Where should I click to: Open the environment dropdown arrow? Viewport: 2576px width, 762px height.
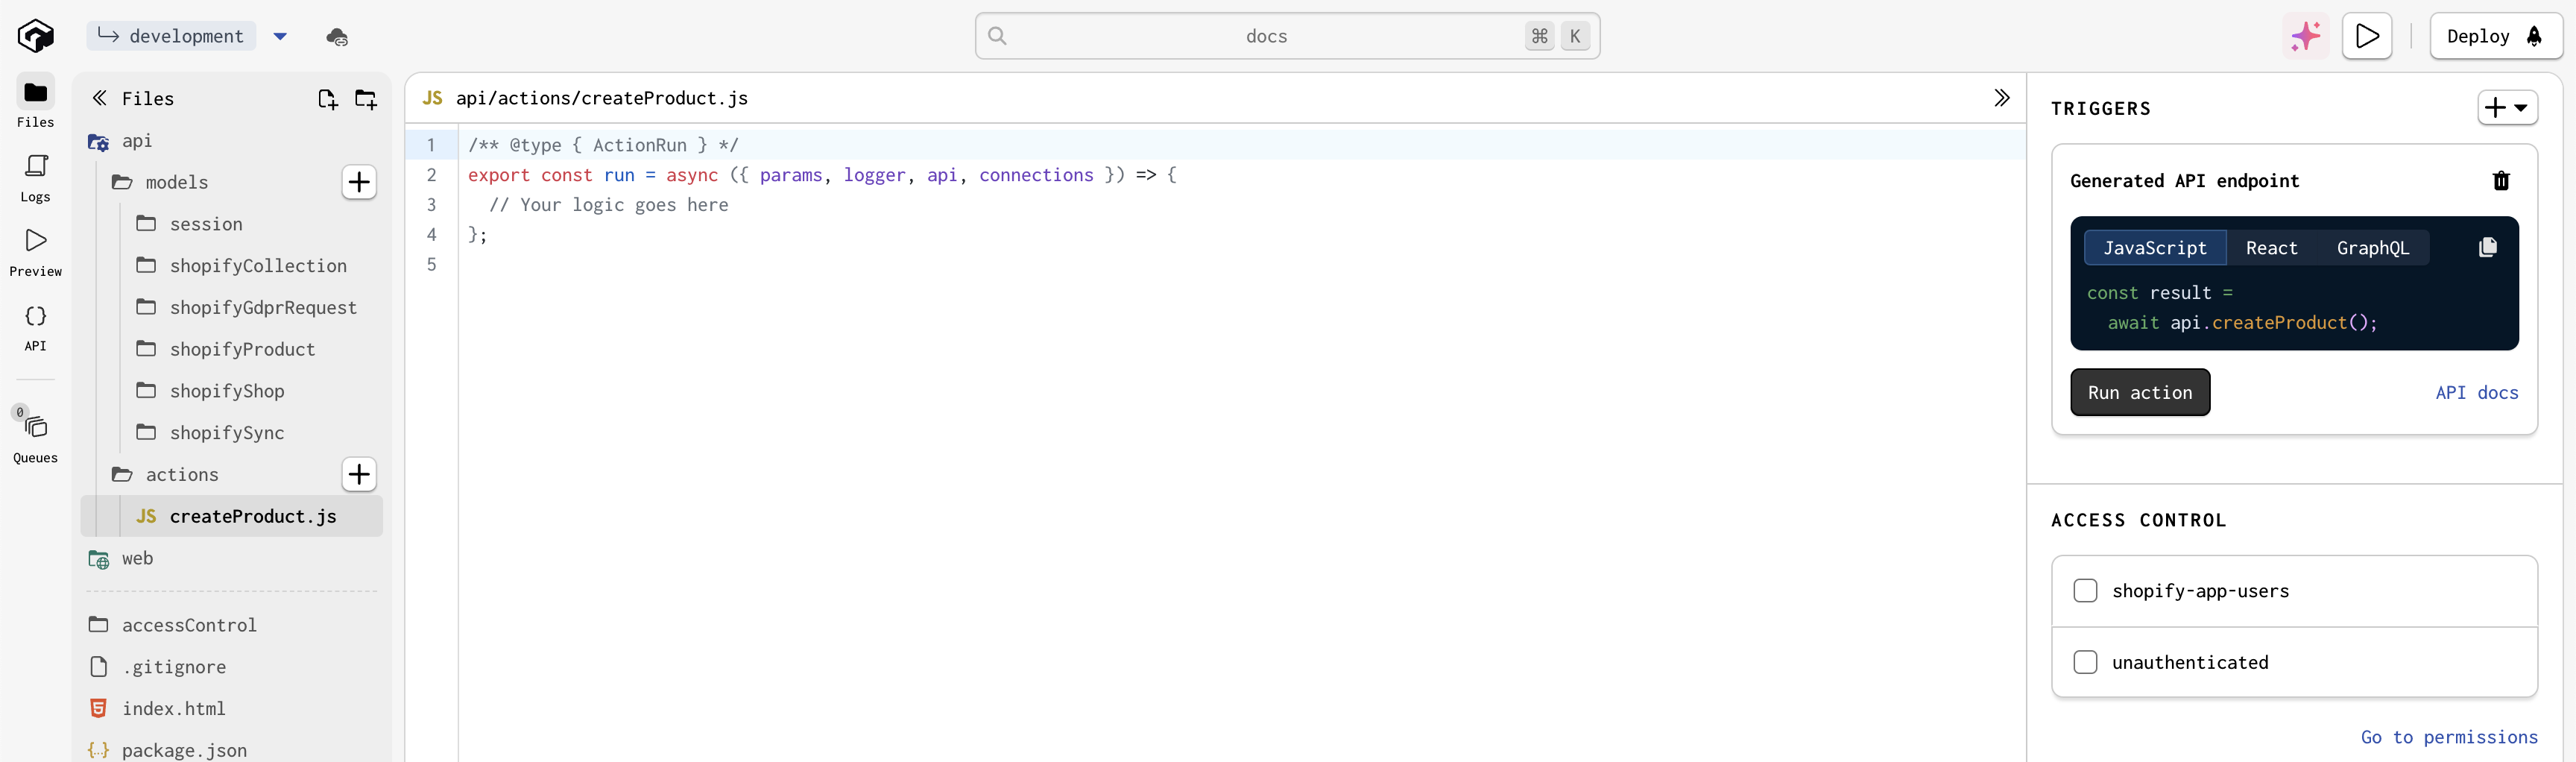pyautogui.click(x=280, y=37)
